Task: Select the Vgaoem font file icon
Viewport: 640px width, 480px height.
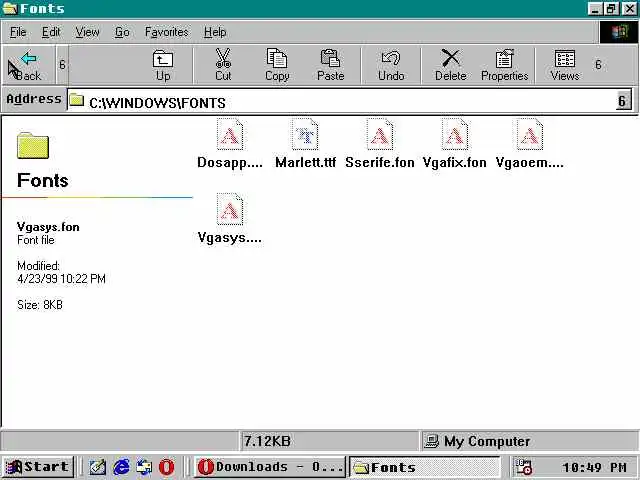Action: tap(529, 134)
